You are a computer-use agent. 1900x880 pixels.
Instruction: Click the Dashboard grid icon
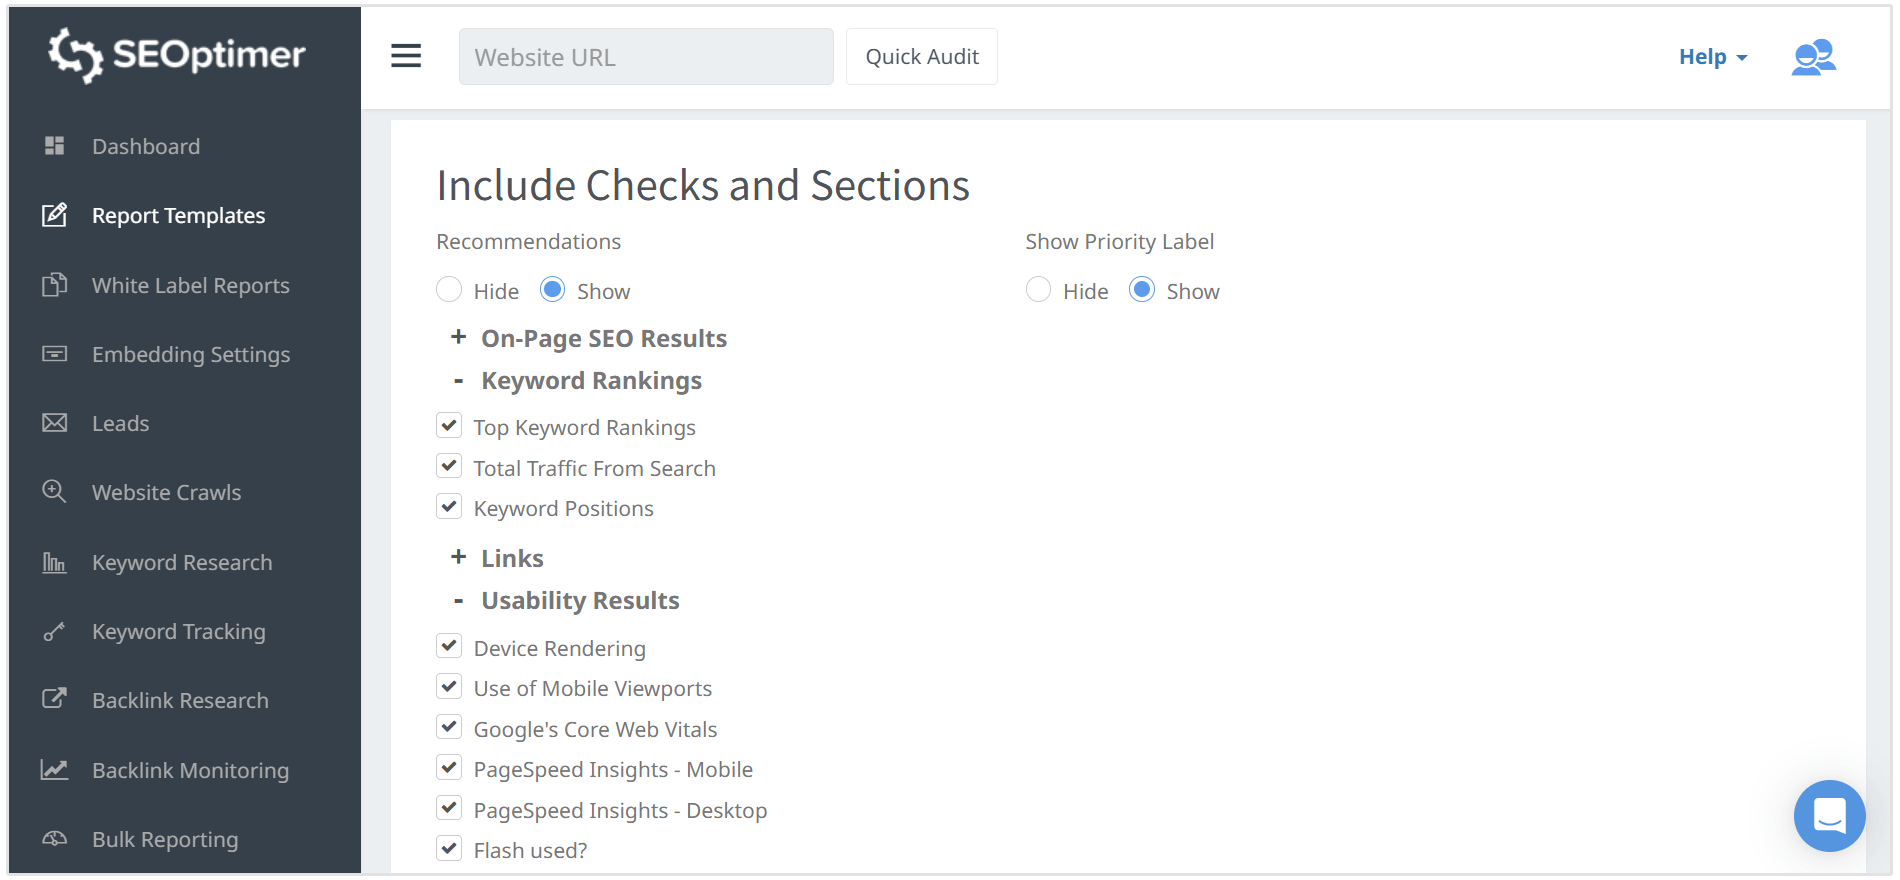(55, 146)
